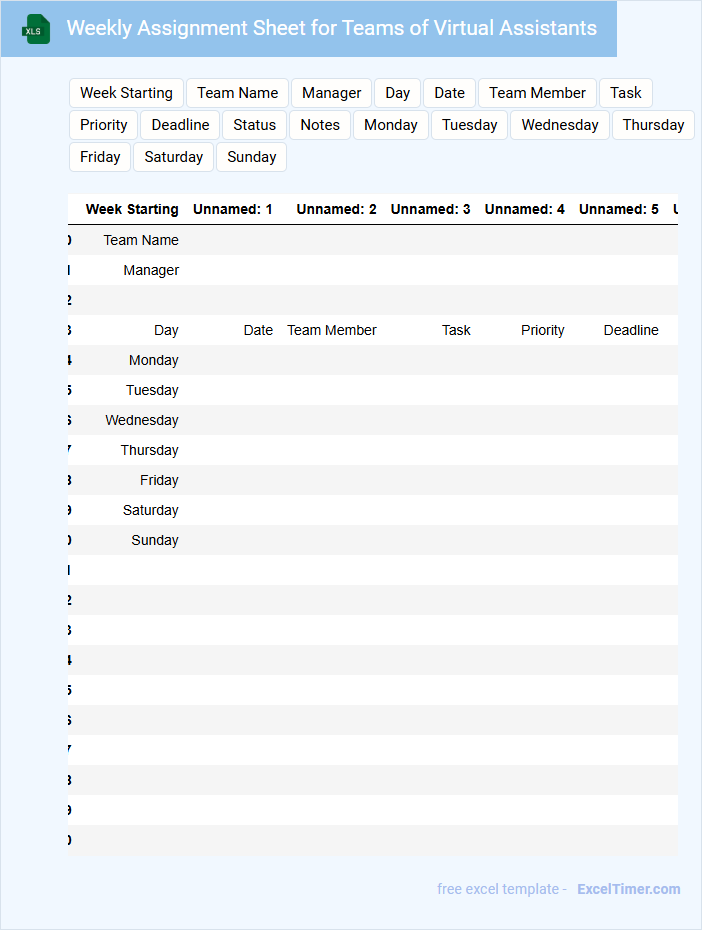Click the Friday row cell

coord(159,480)
